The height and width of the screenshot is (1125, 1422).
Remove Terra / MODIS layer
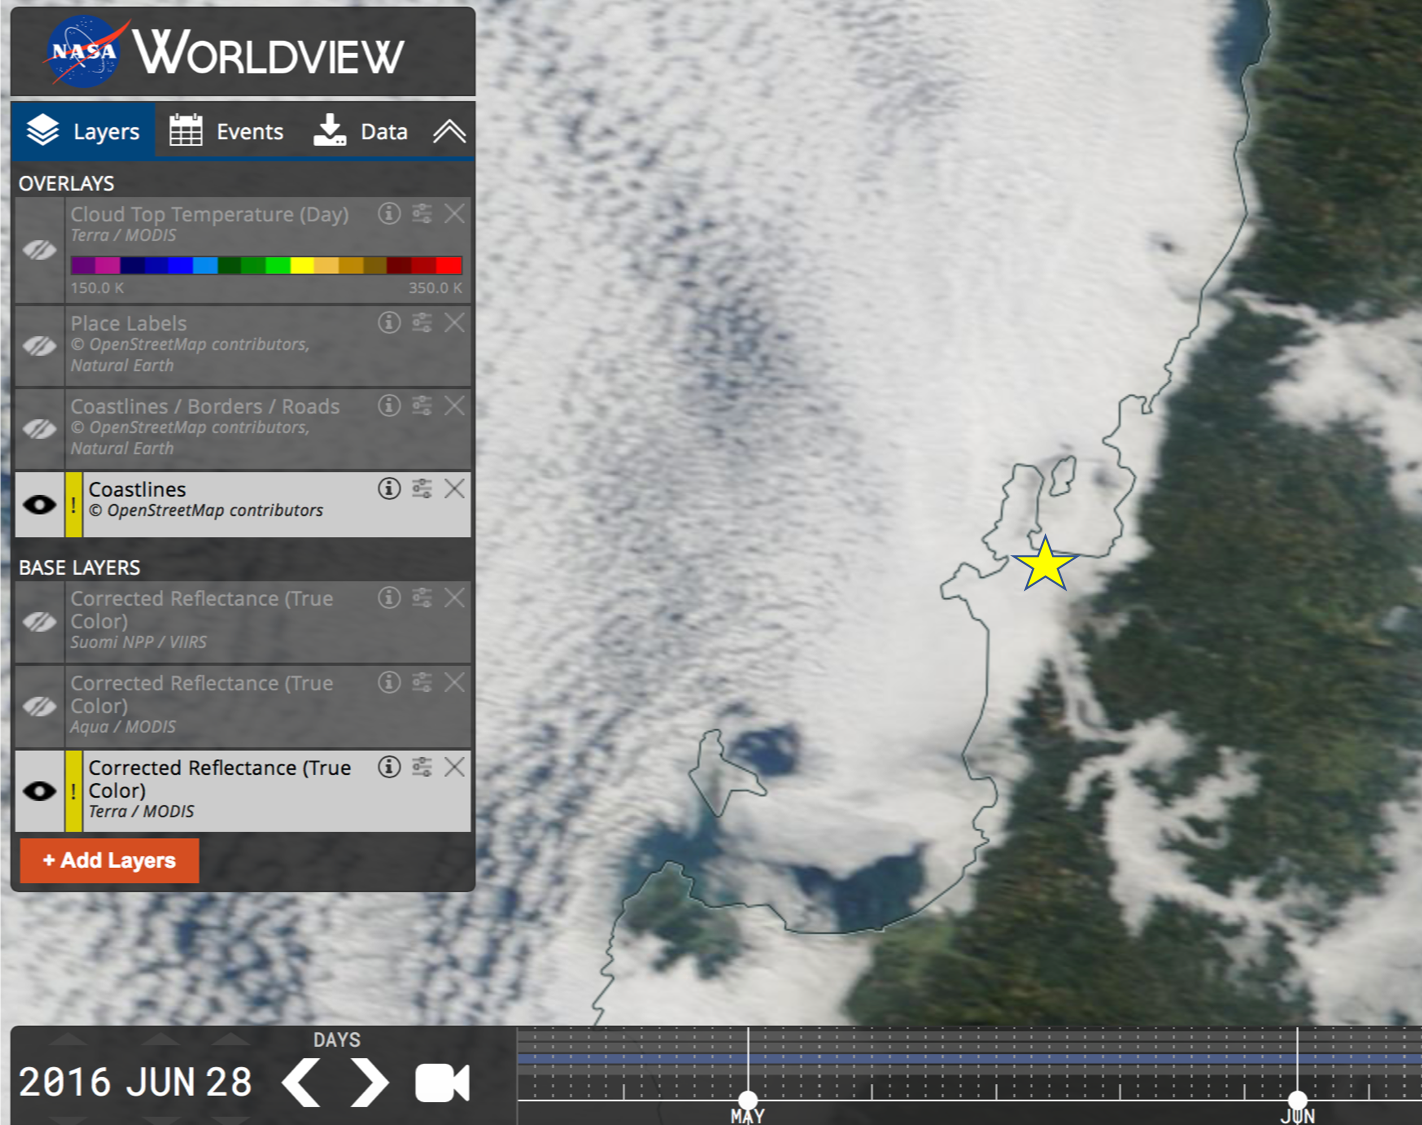pos(455,767)
